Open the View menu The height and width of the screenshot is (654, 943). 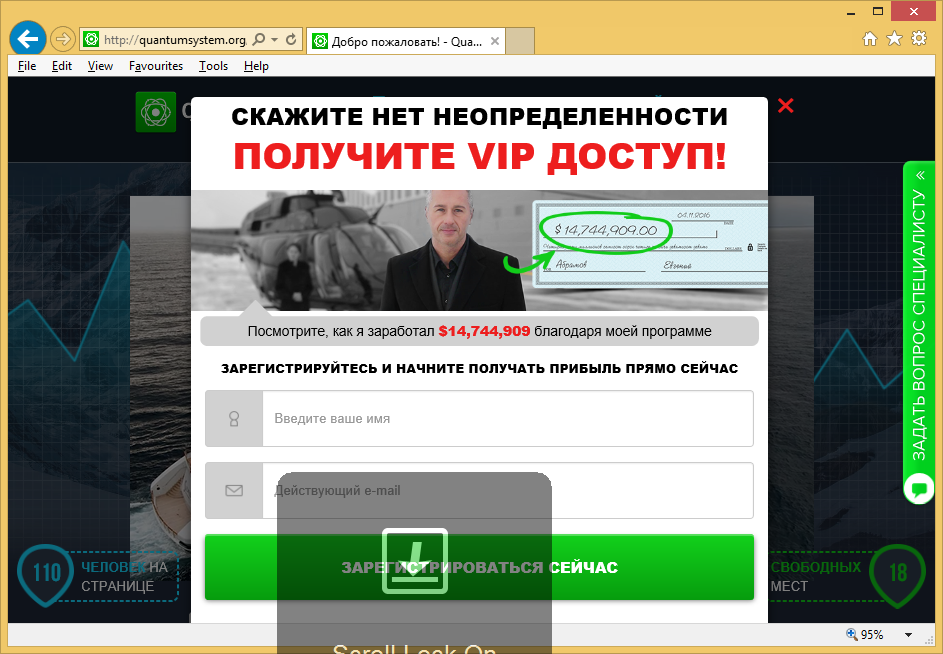[x=100, y=66]
